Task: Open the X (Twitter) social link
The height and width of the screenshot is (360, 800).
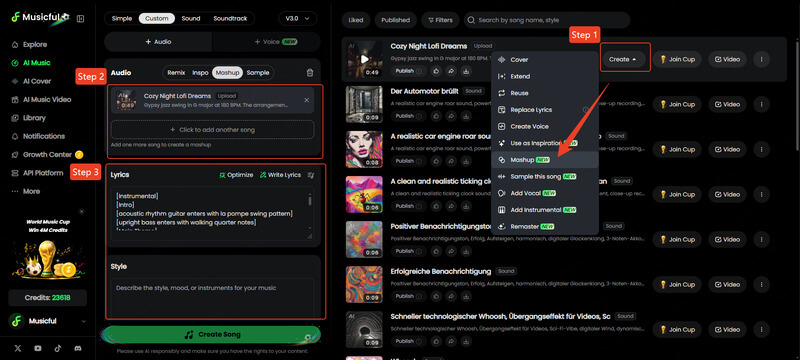Action: (18, 348)
